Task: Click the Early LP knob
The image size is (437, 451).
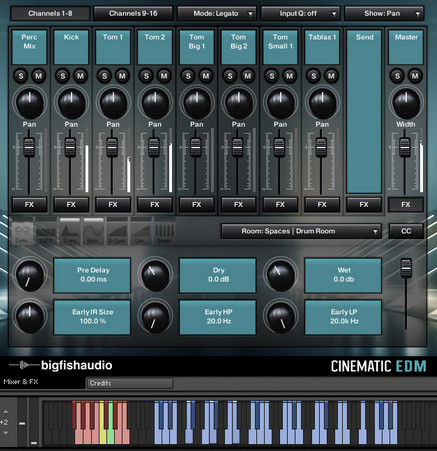Action: point(280,316)
